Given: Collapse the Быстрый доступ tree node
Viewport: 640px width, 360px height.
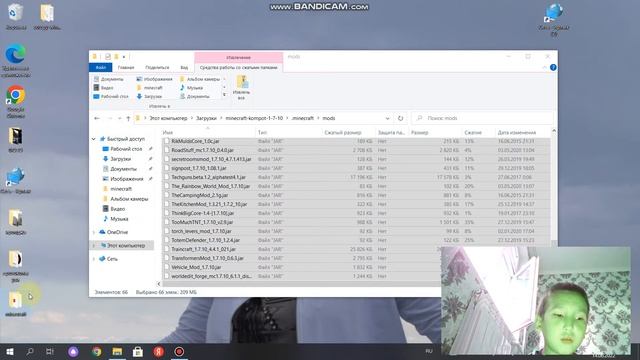Looking at the screenshot, I should [93, 139].
